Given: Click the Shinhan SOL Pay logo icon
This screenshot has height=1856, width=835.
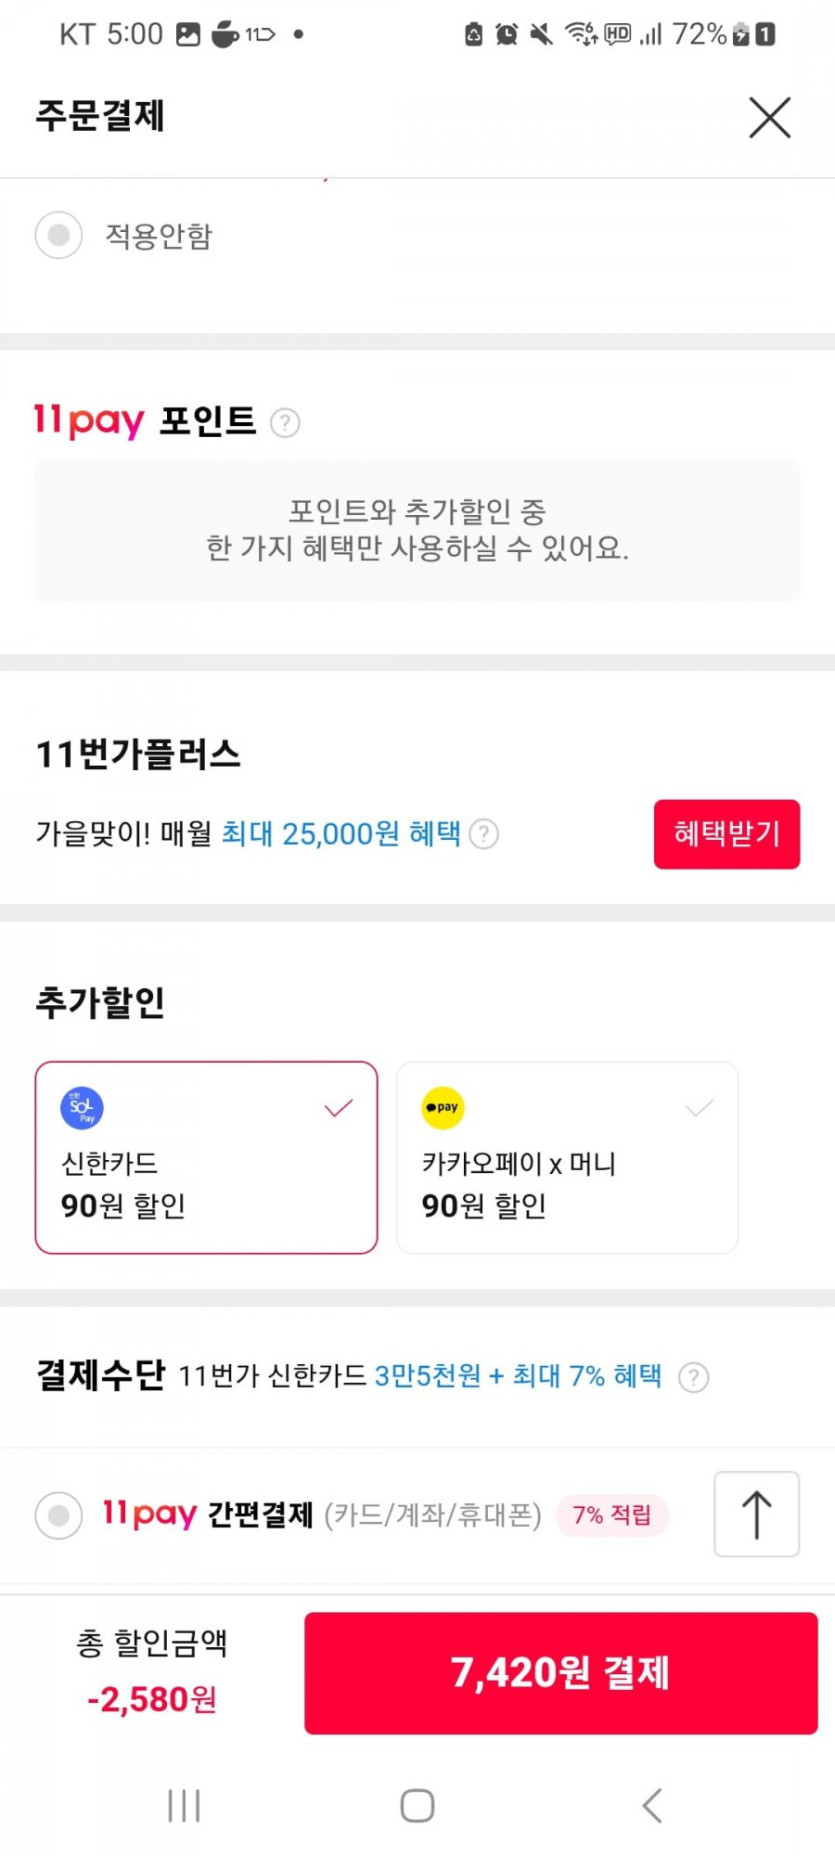Looking at the screenshot, I should coord(82,1108).
